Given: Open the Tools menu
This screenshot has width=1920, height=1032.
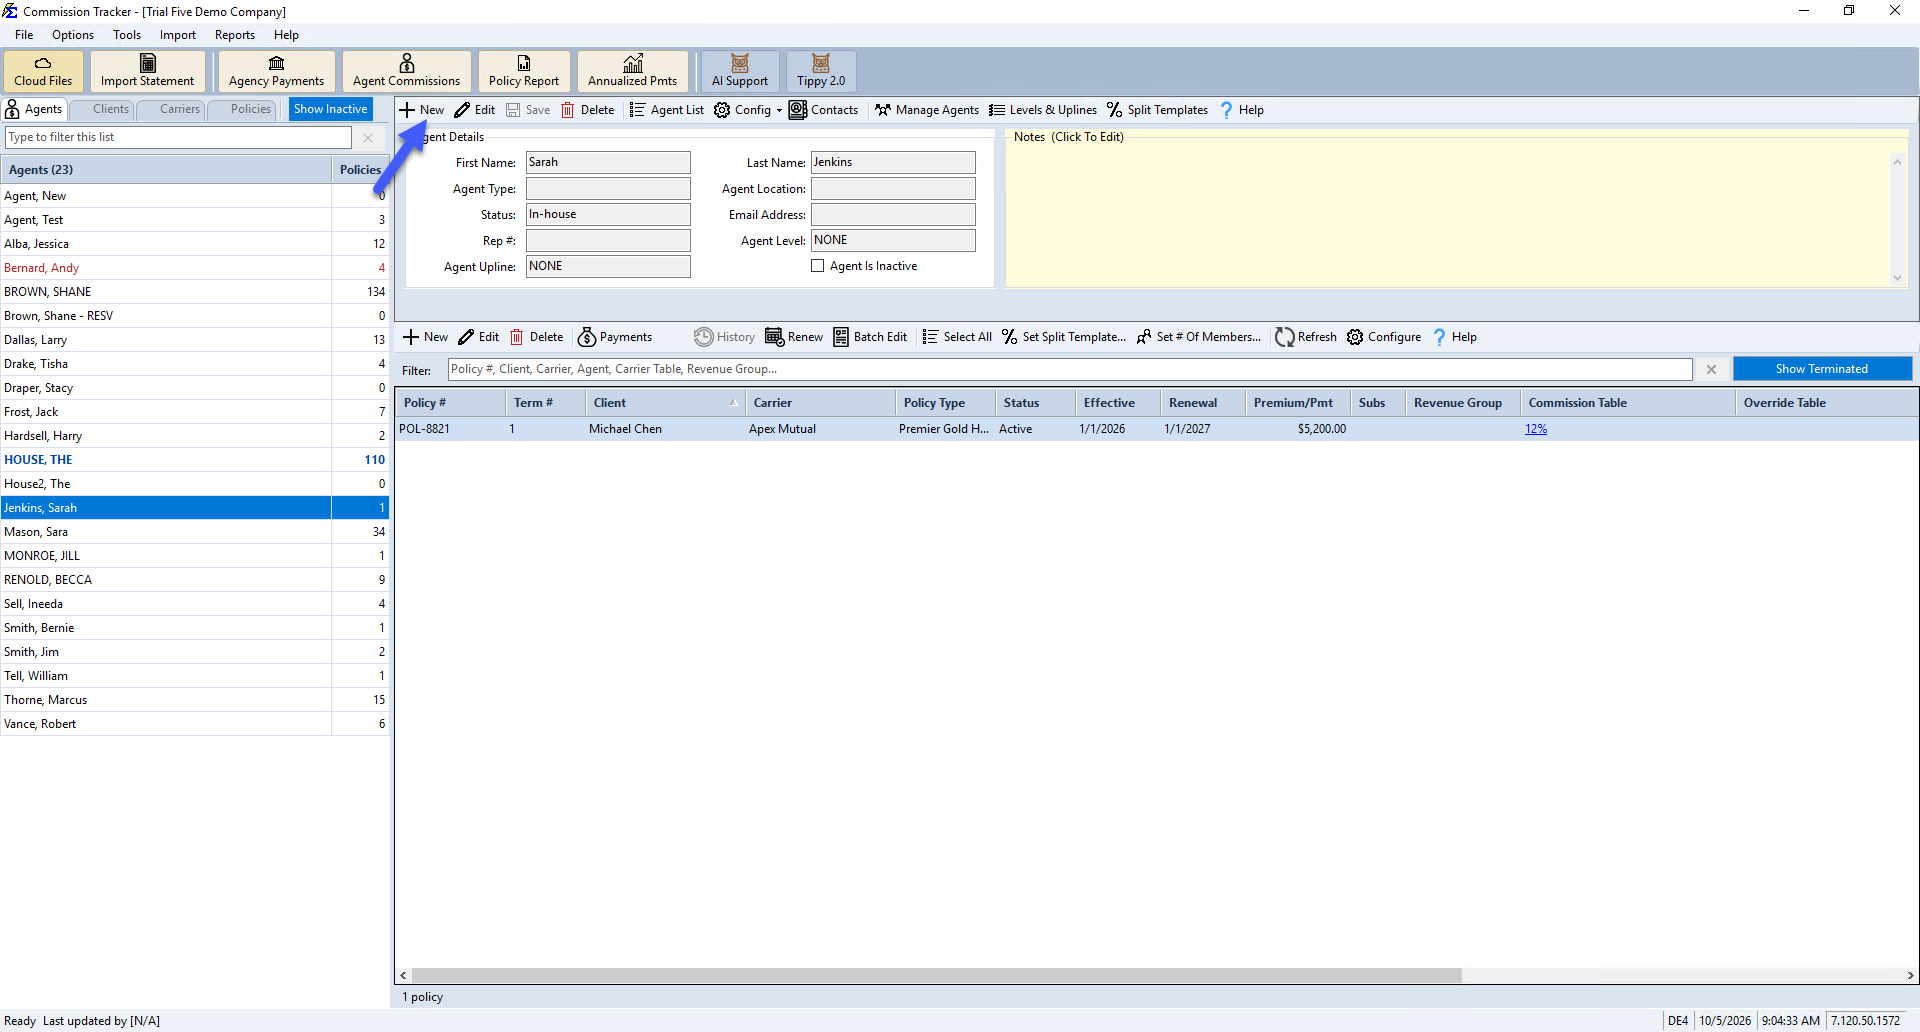Looking at the screenshot, I should coord(127,35).
